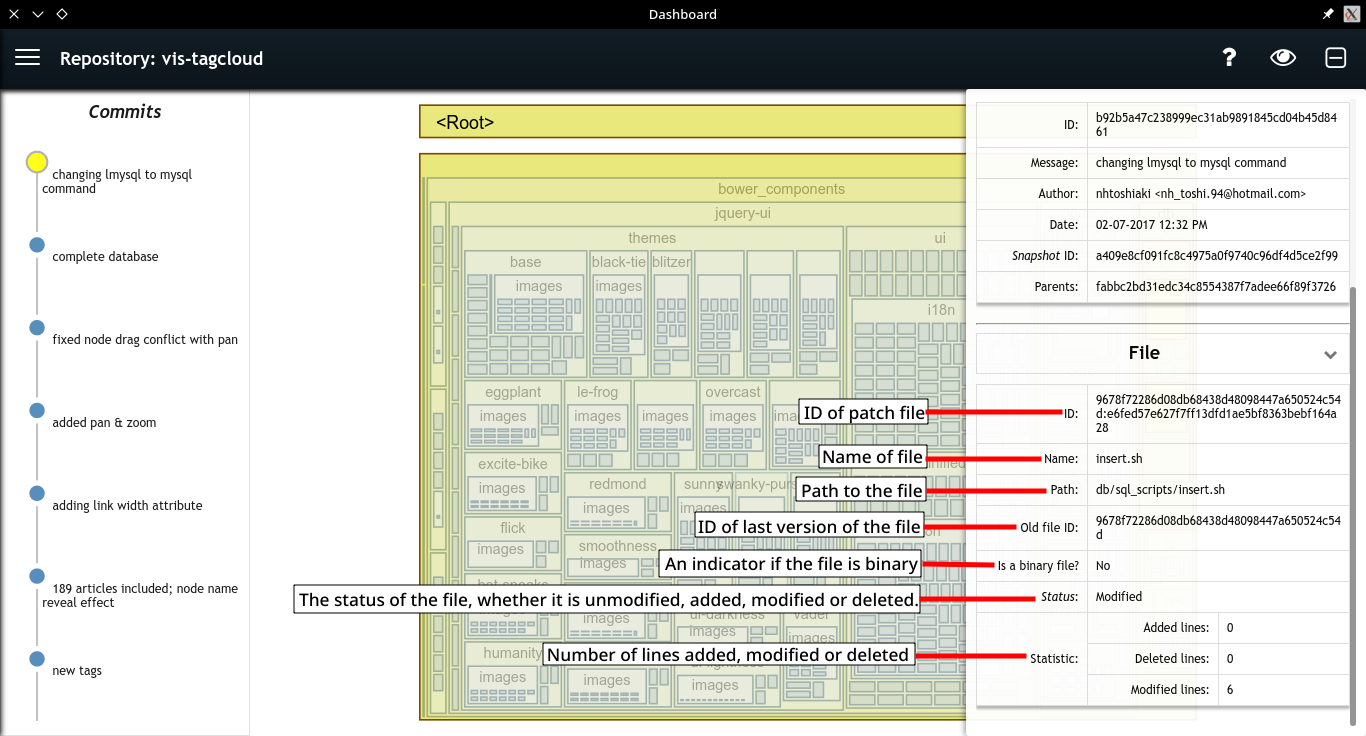The height and width of the screenshot is (736, 1366).
Task: Select the commit node for 'new tags'
Action: coord(37,658)
